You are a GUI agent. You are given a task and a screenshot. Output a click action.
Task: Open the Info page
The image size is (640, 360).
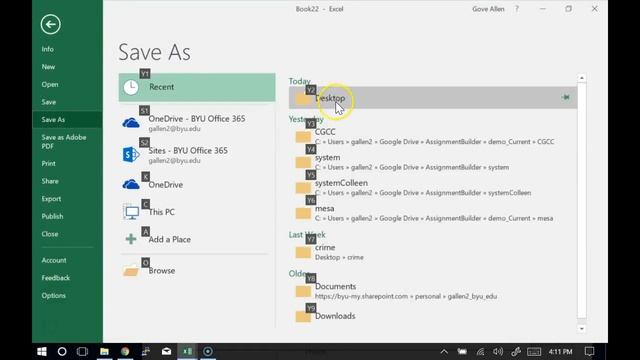(x=47, y=49)
